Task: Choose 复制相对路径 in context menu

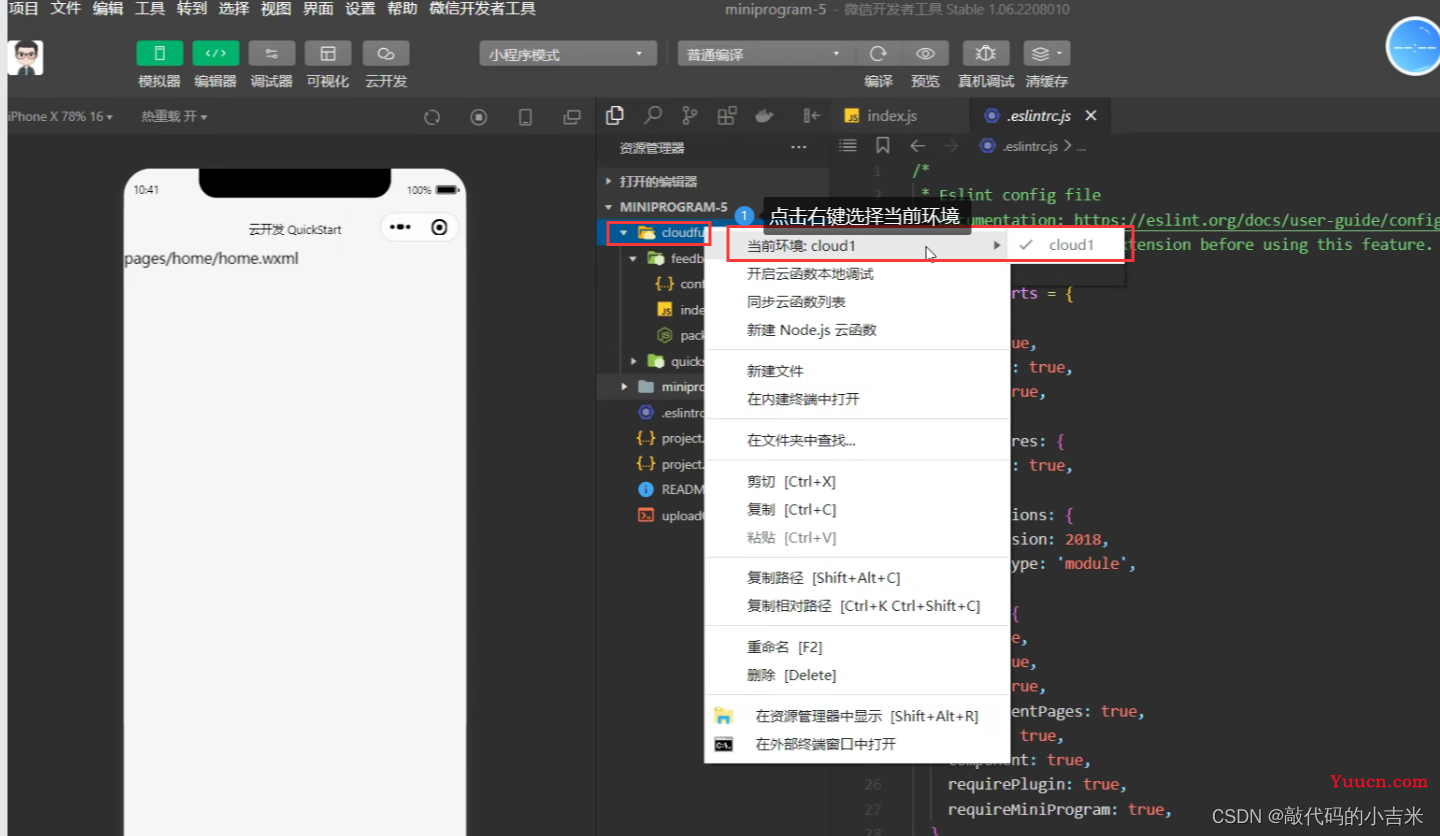Action: tap(857, 606)
